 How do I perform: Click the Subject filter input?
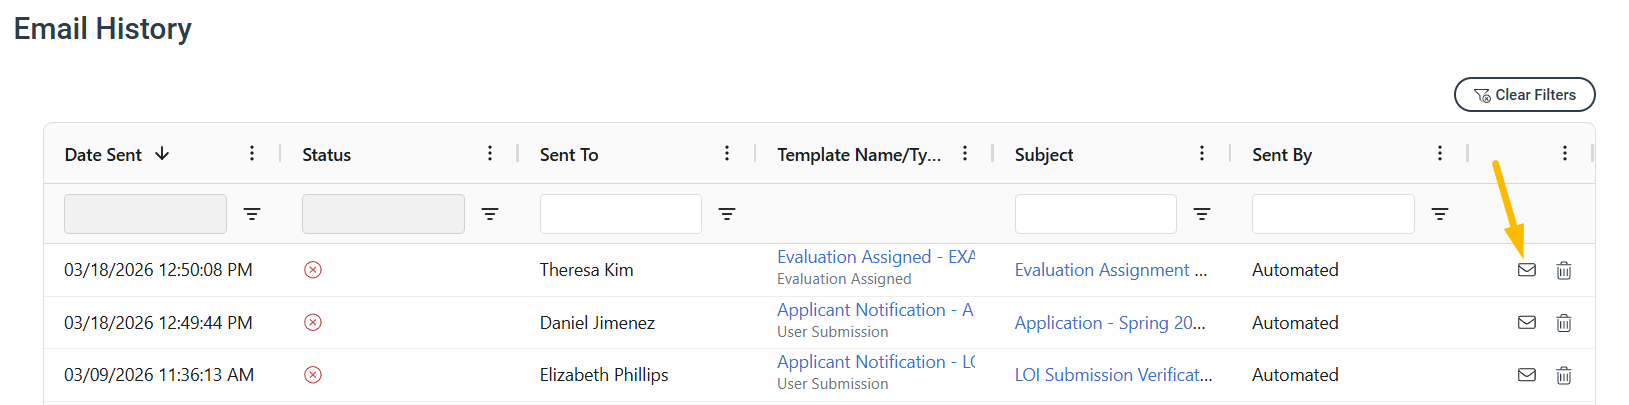tap(1096, 214)
